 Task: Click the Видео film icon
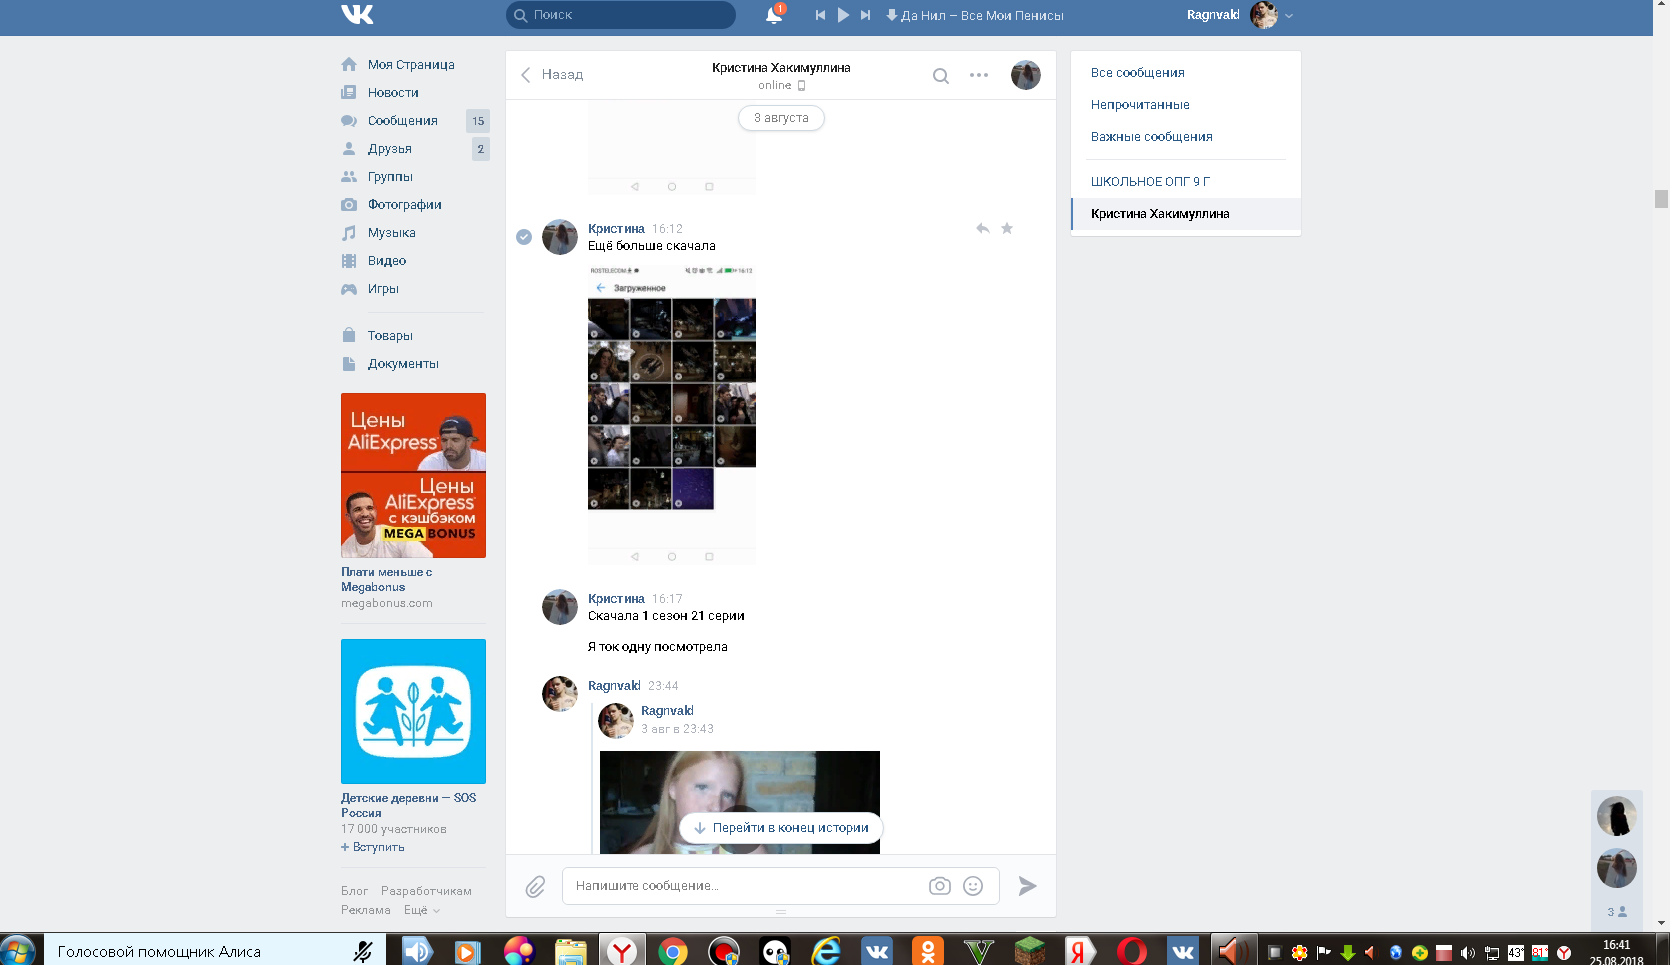[x=349, y=260]
